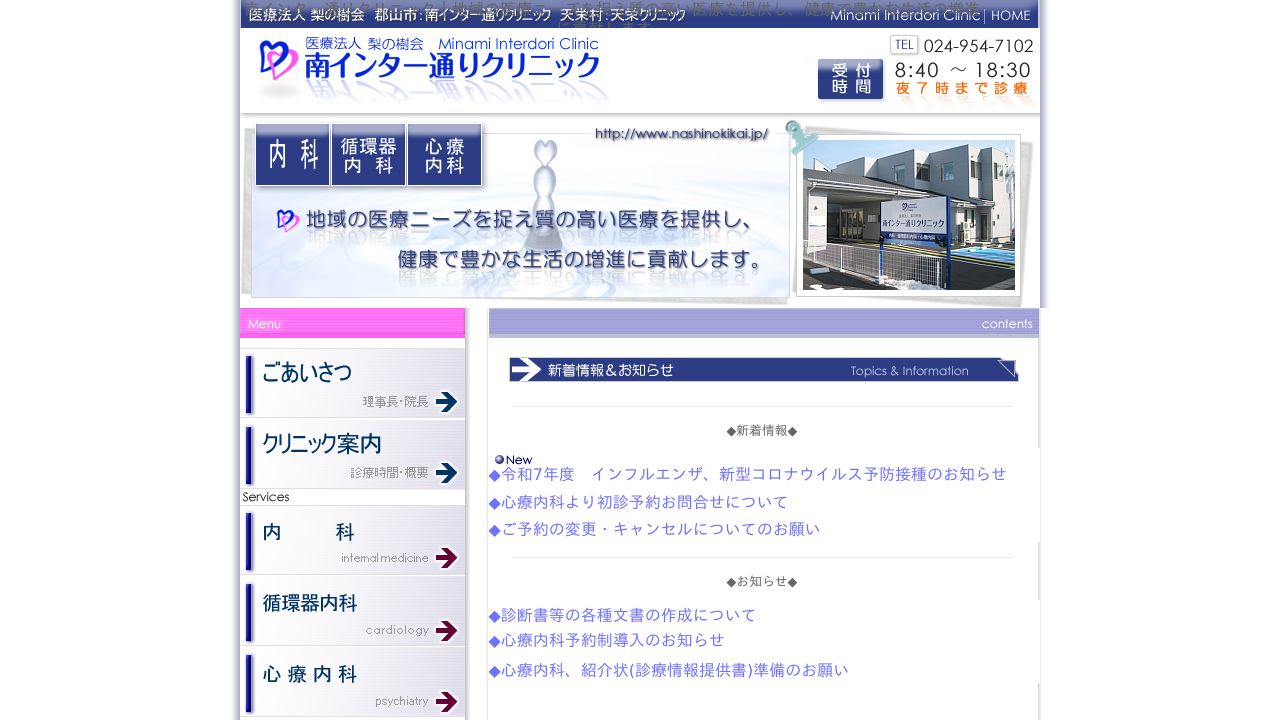Click the arrow icon next to cardiology menu
Viewport: 1280px width, 720px height.
click(447, 631)
